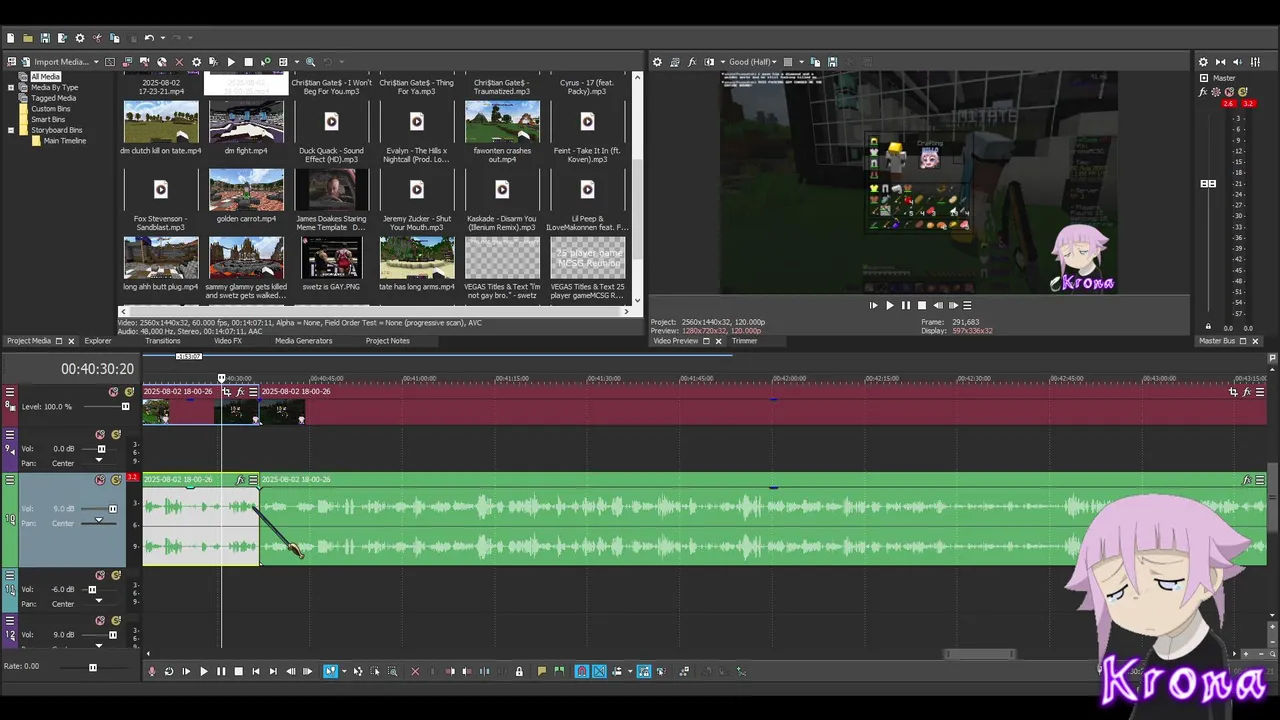Mute audio track 10
The width and height of the screenshot is (1280, 720).
(100, 480)
